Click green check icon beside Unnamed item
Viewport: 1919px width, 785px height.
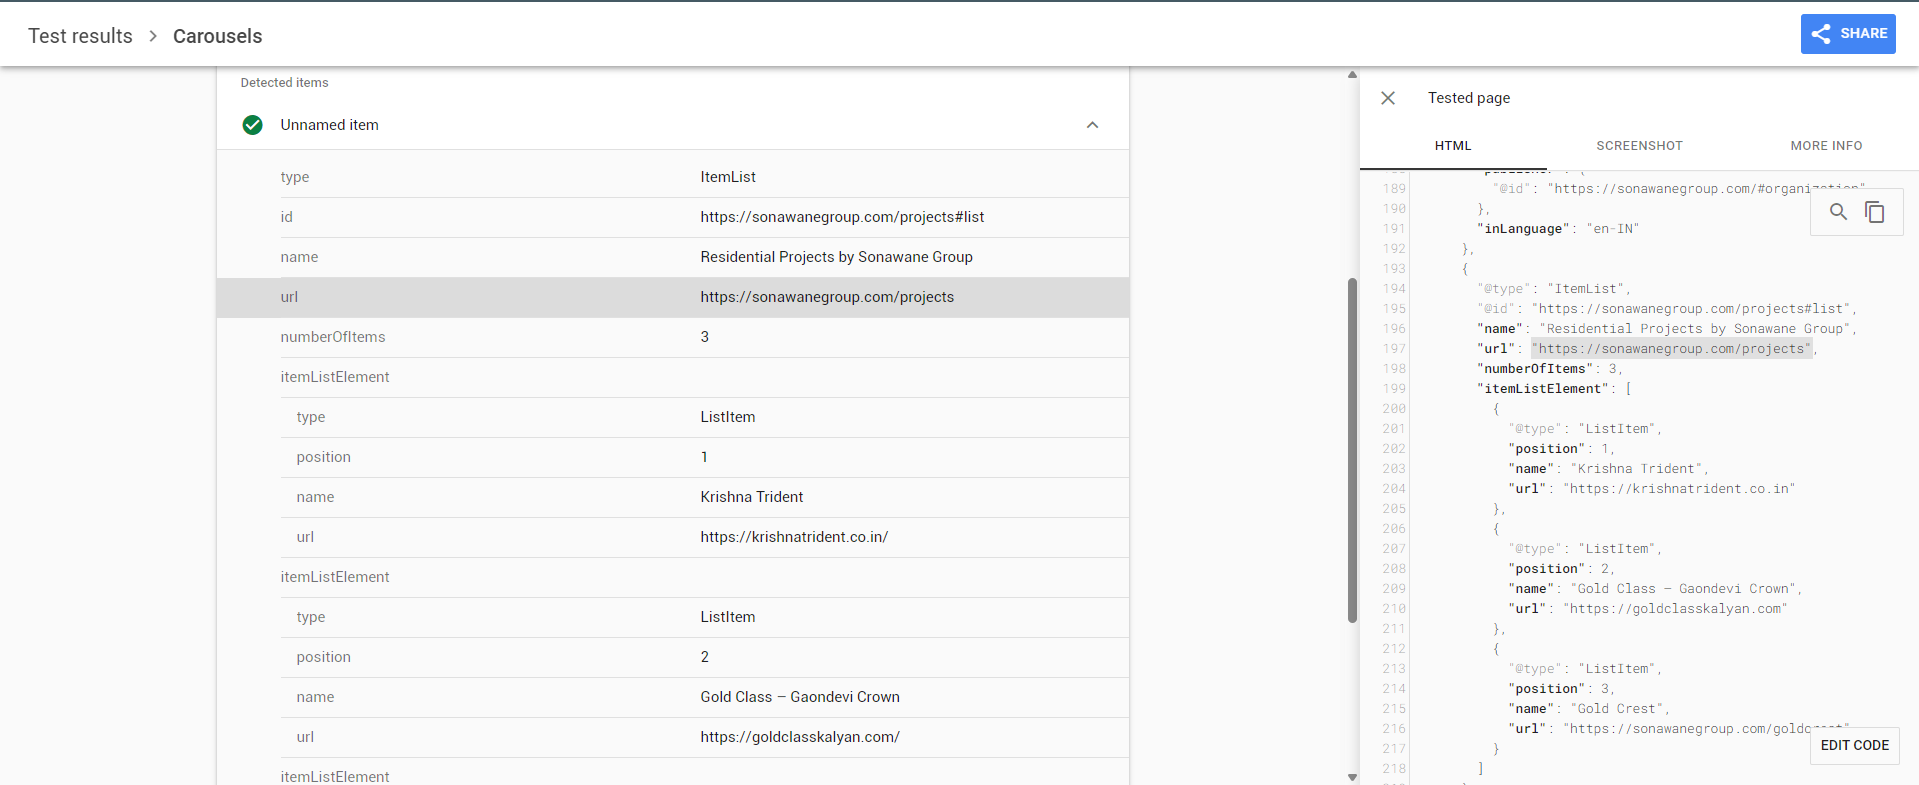[x=253, y=125]
